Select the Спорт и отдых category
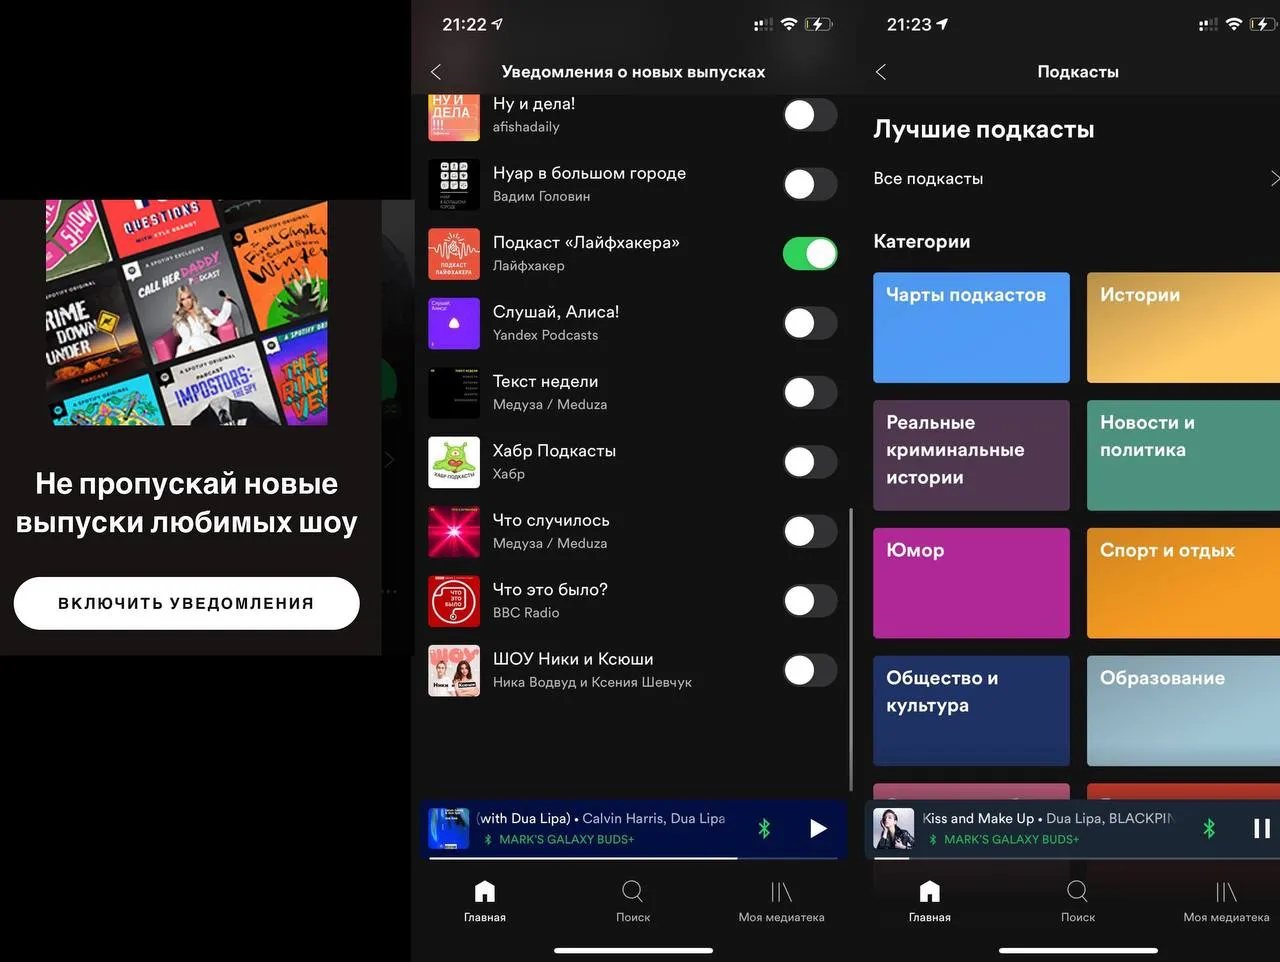 [1184, 583]
